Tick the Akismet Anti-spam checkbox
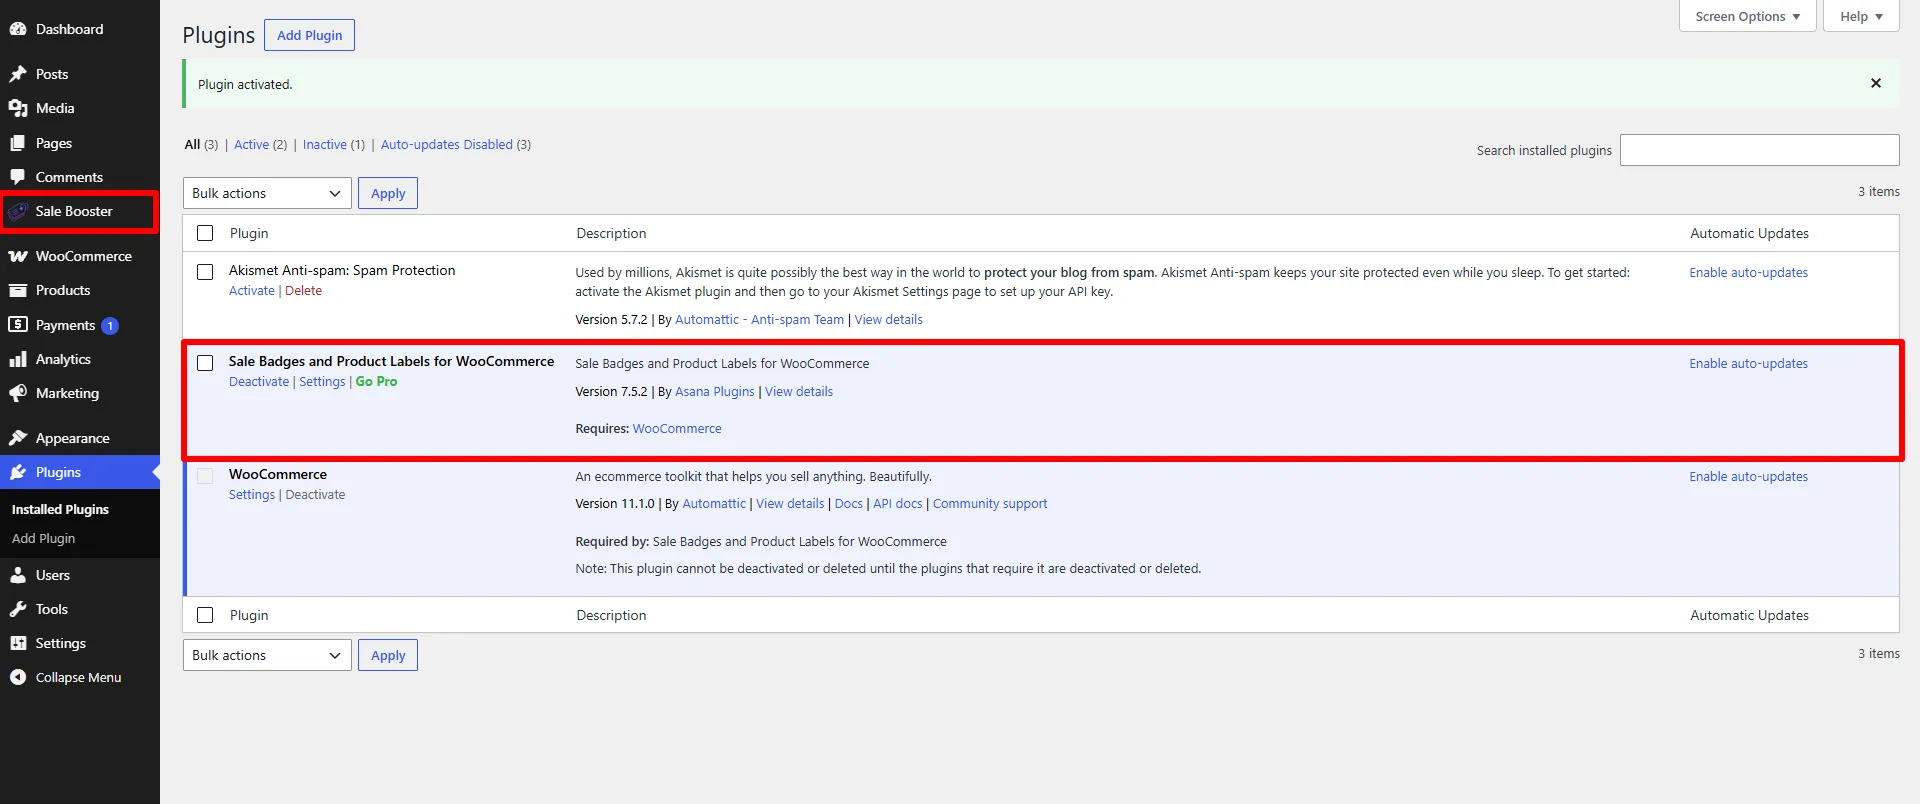Viewport: 1920px width, 804px height. click(x=205, y=272)
